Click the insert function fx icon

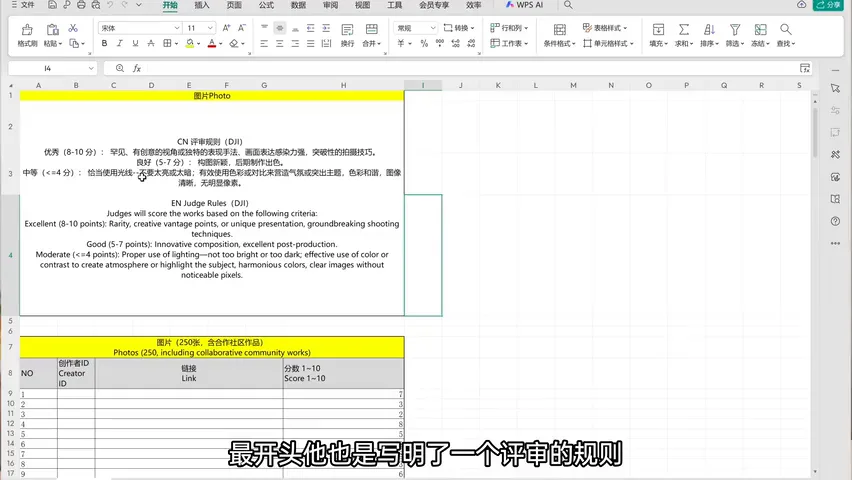pos(137,68)
